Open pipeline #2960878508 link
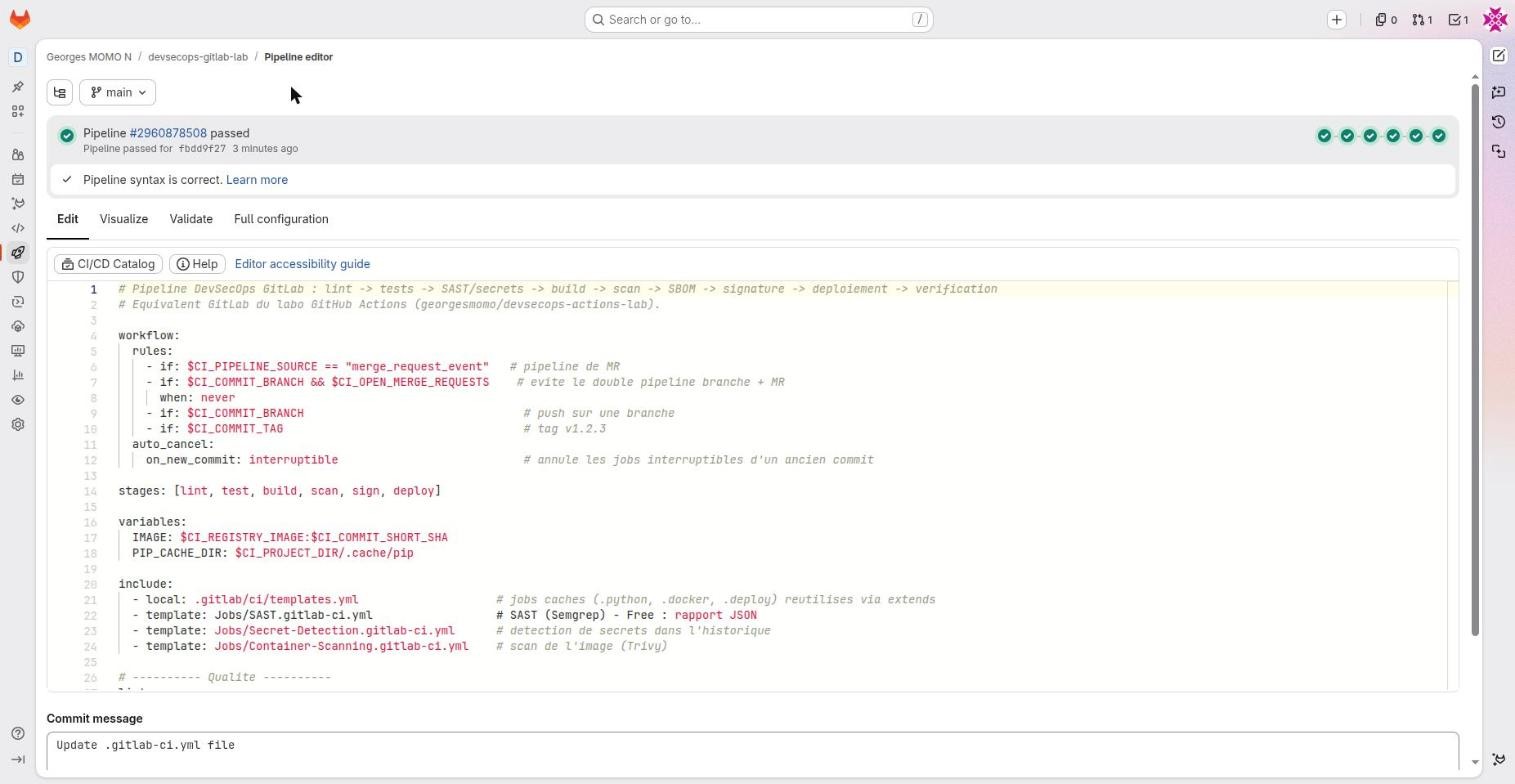The width and height of the screenshot is (1515, 784). [x=168, y=133]
